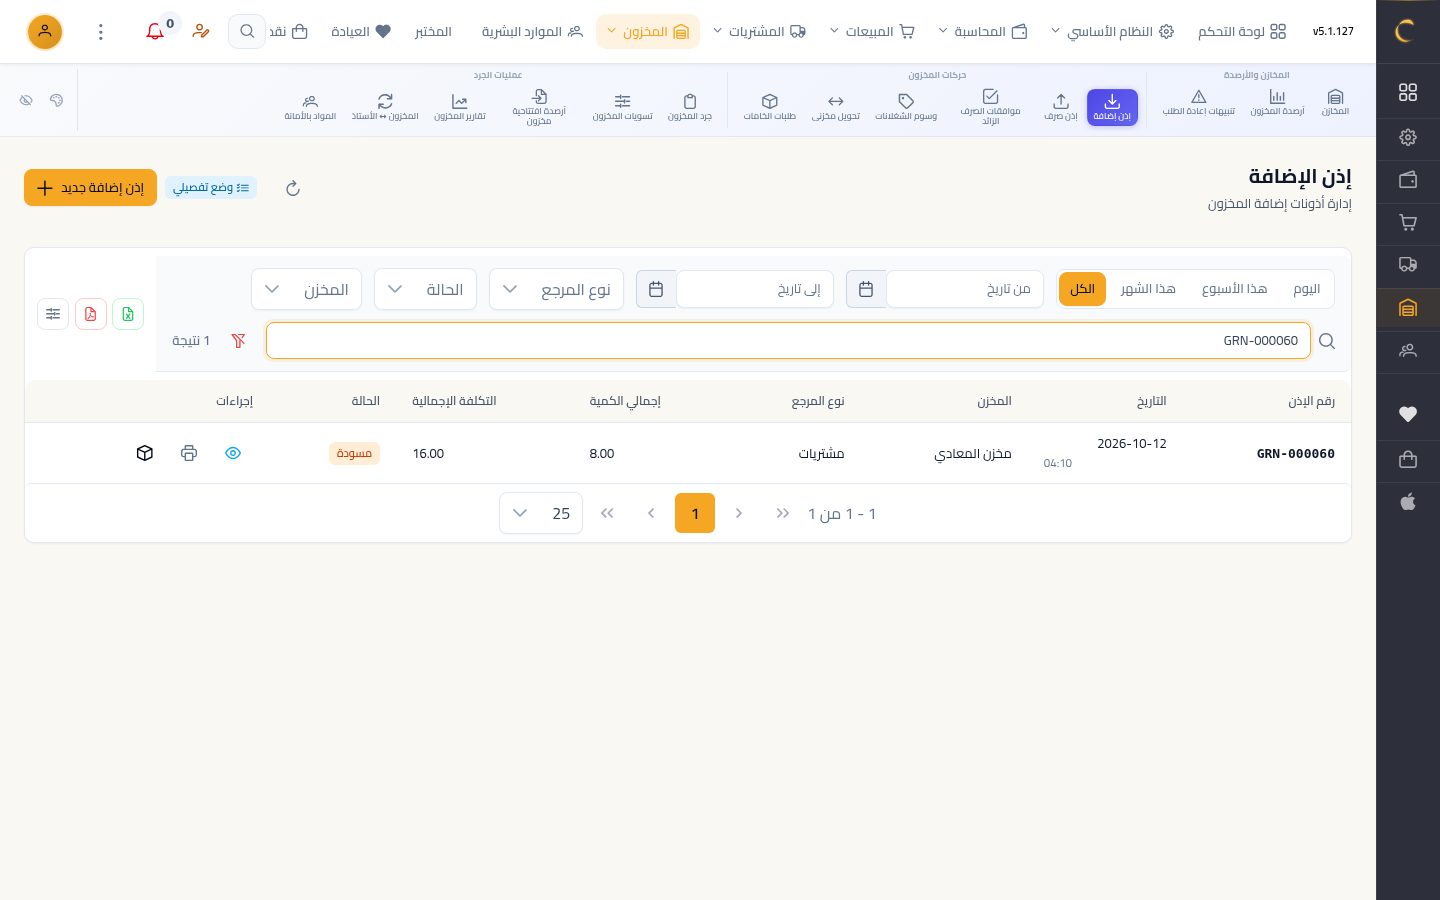
Task: Open the الموارد البشرية menu
Action: tap(532, 32)
